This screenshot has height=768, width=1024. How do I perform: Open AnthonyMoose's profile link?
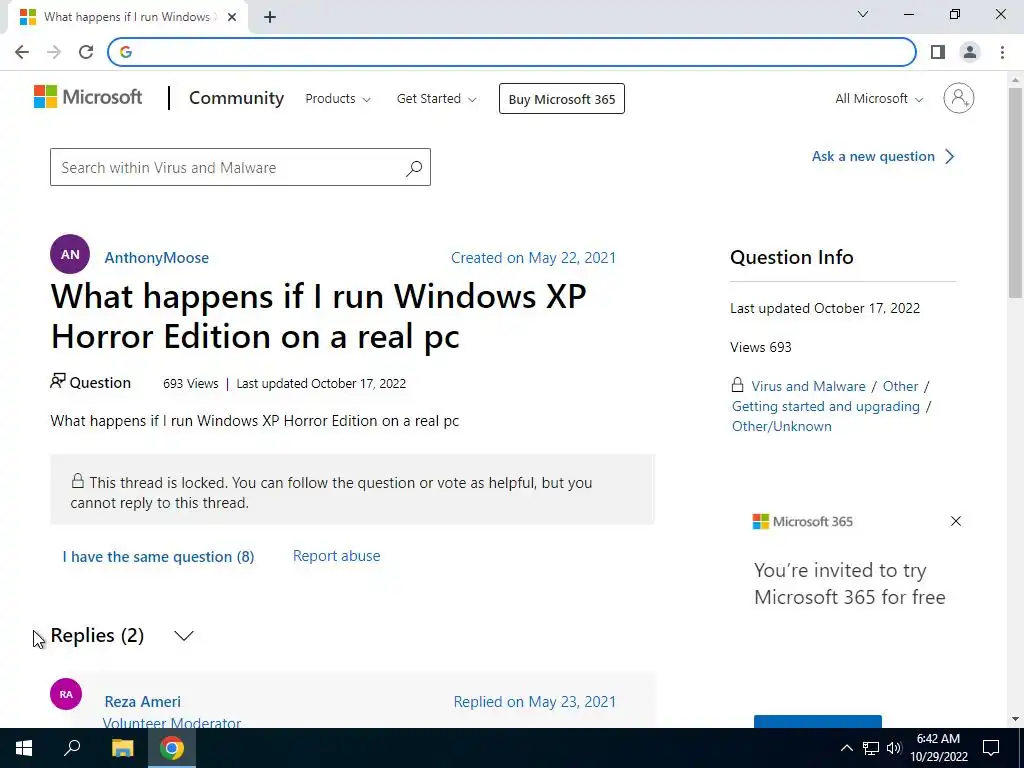click(x=157, y=258)
